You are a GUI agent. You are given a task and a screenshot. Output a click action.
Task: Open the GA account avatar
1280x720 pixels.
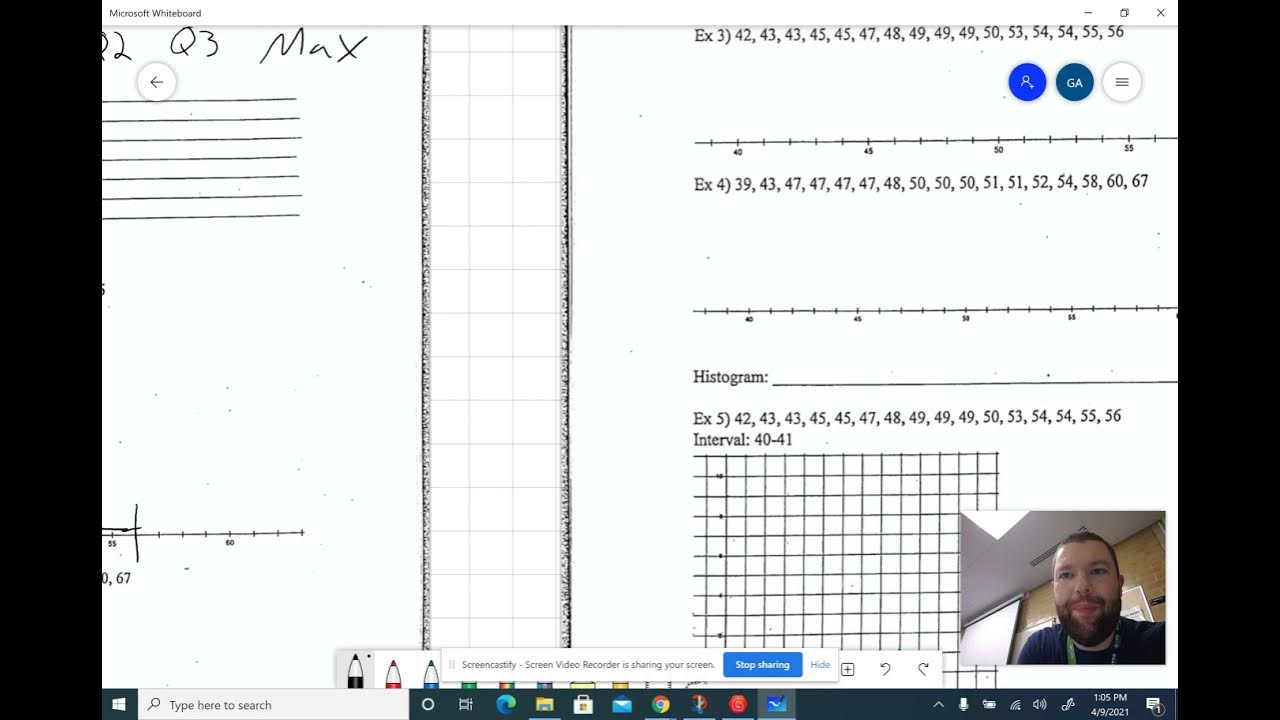tap(1074, 82)
